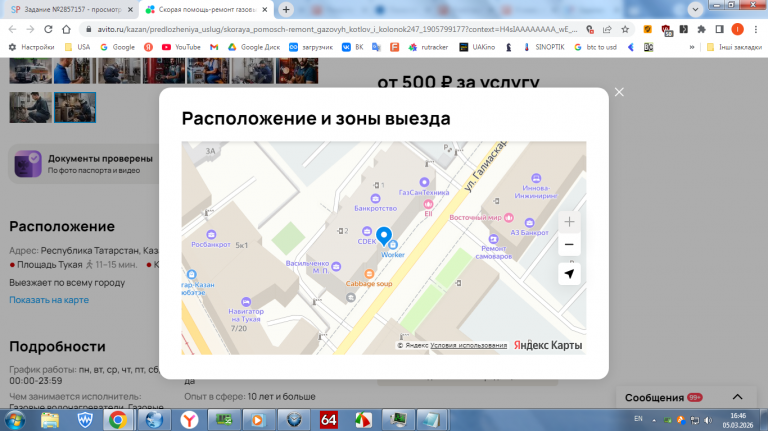Share this page from address bar
This screenshot has height=431, width=768.
pos(607,29)
